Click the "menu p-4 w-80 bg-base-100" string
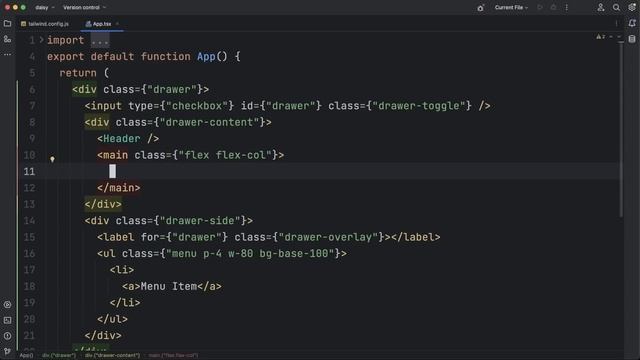The image size is (640, 360). coord(250,253)
